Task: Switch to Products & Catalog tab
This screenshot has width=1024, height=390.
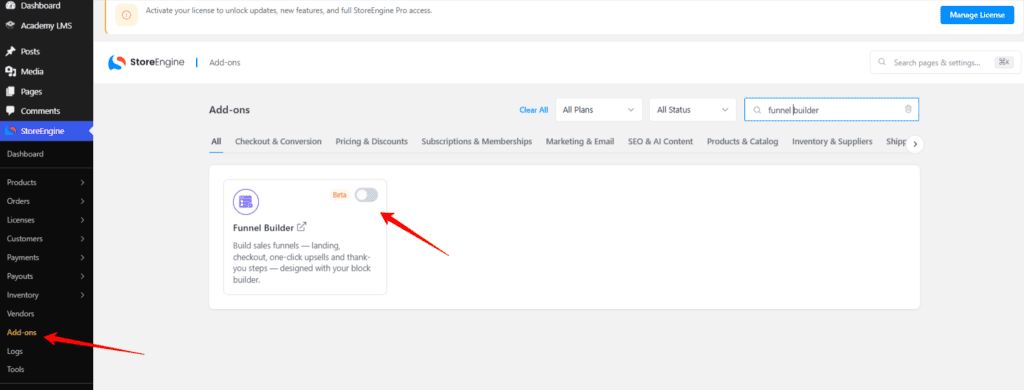Action: tap(743, 141)
